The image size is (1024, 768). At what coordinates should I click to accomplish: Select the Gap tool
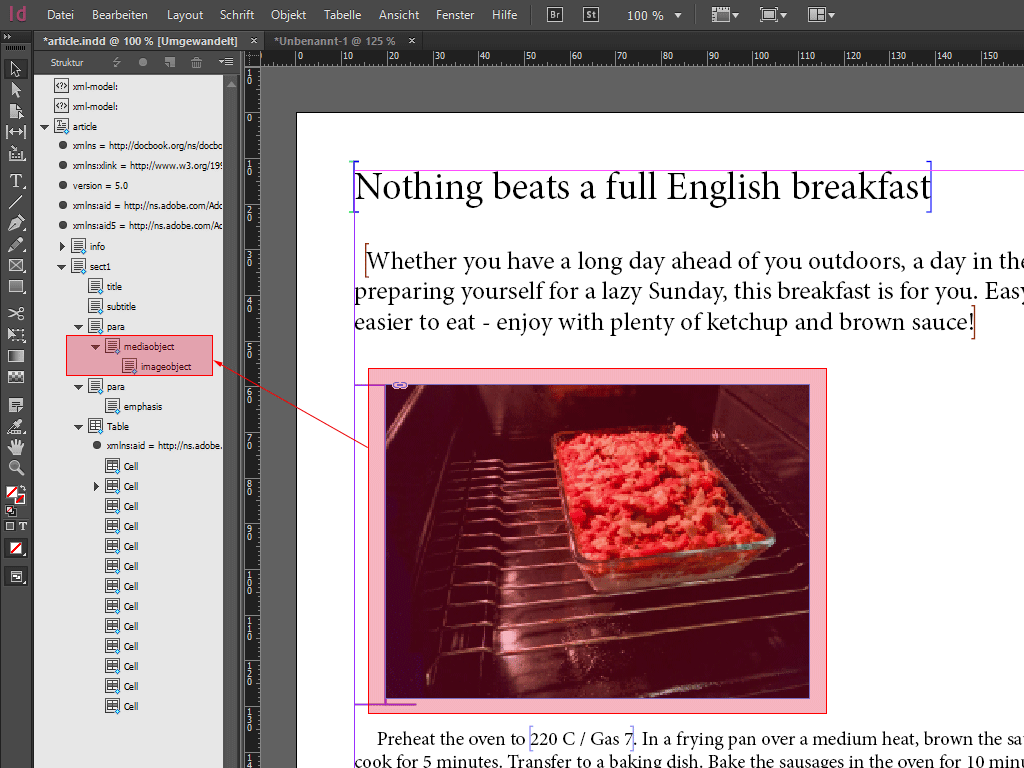pyautogui.click(x=16, y=132)
